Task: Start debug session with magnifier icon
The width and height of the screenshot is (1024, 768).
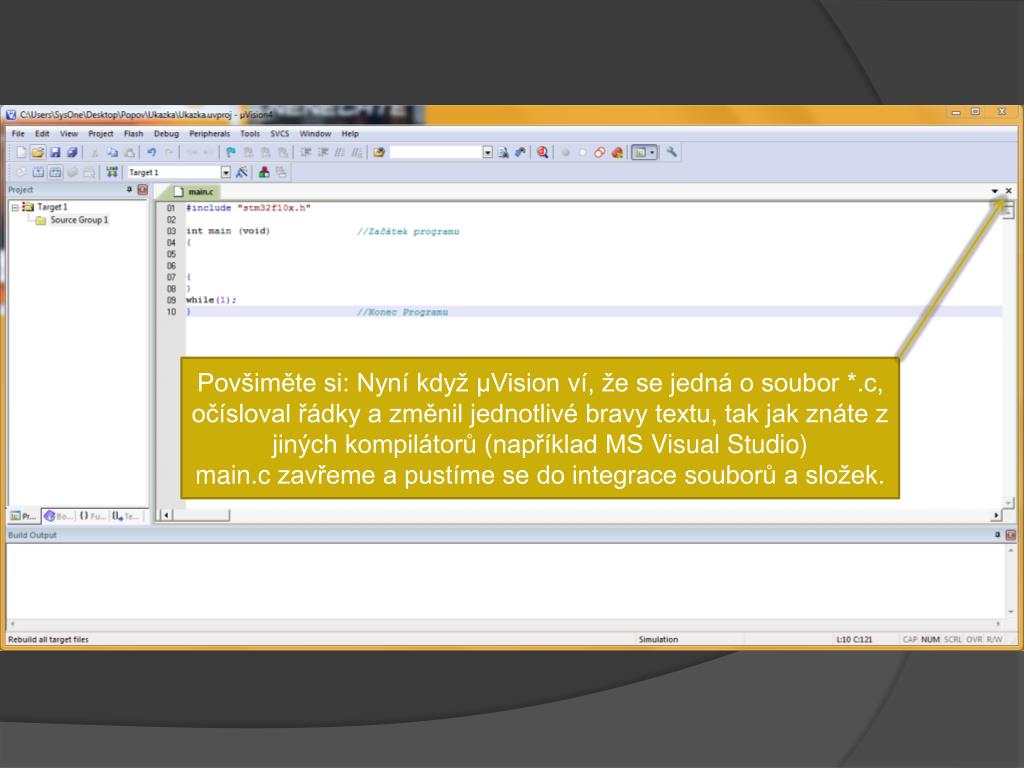Action: 542,153
